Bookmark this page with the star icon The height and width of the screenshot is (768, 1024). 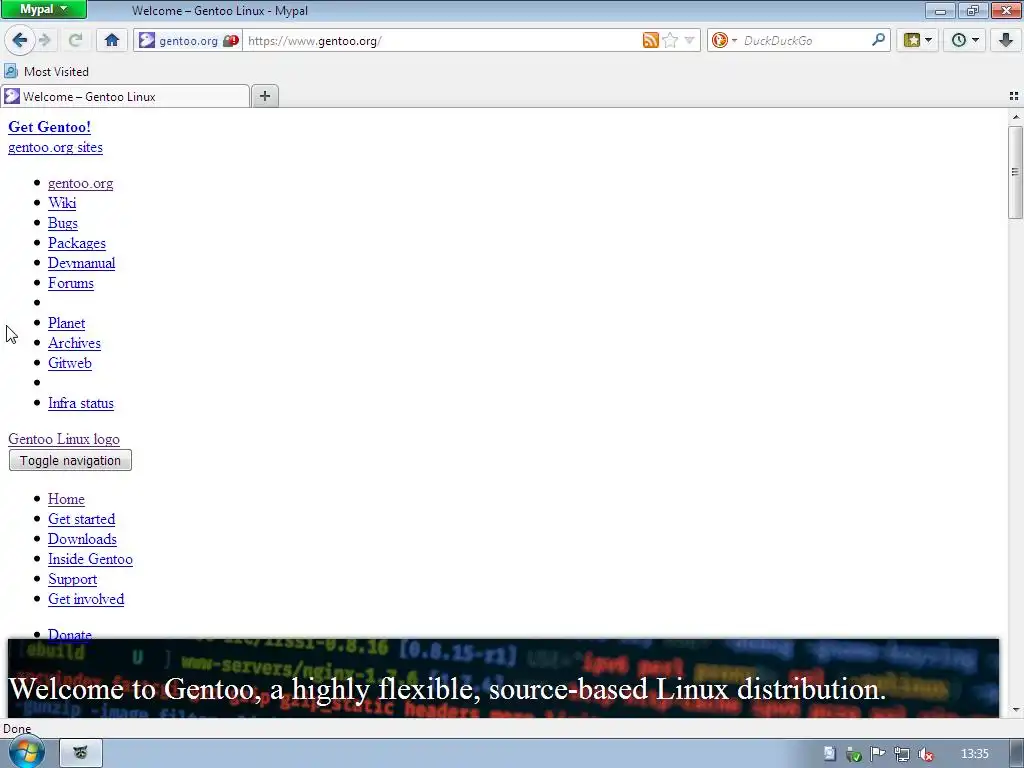[x=670, y=40]
